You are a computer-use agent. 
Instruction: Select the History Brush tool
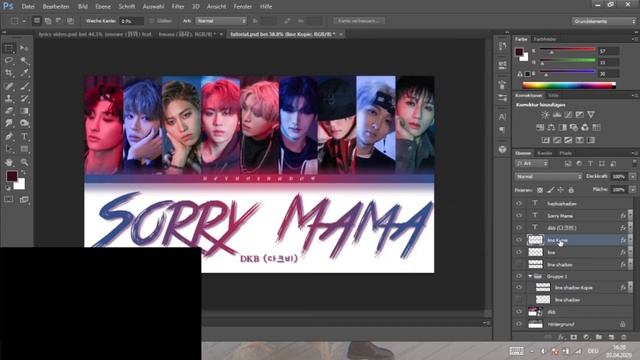(24, 98)
